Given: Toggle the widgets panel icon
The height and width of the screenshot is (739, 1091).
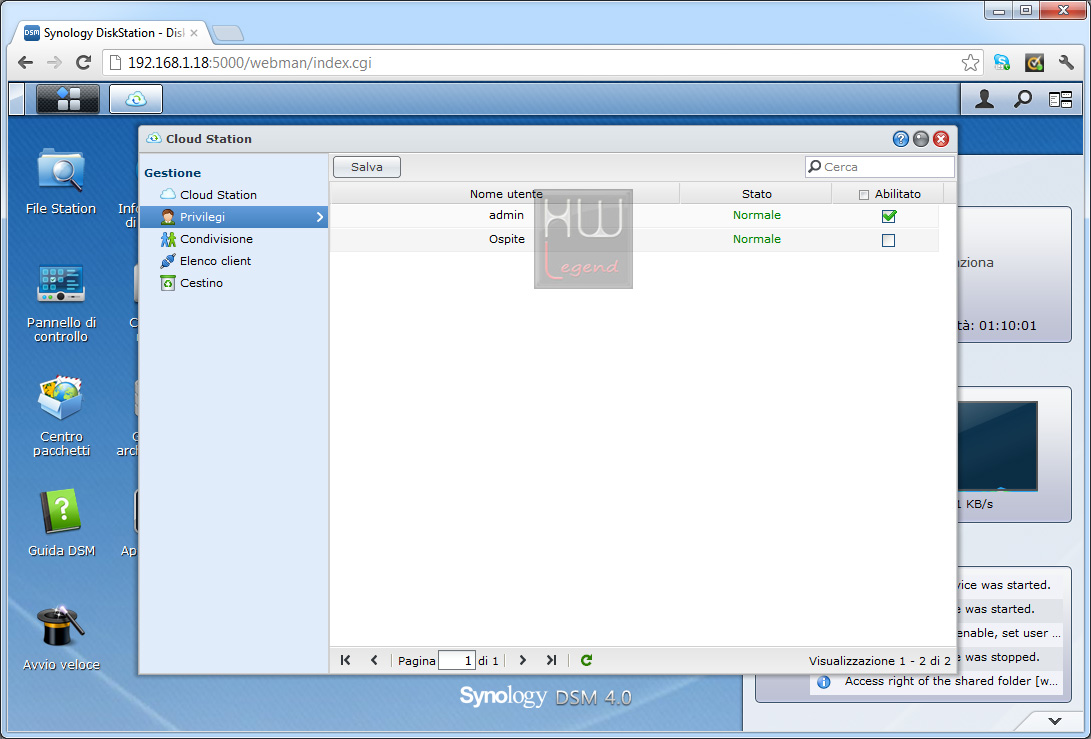Looking at the screenshot, I should pos(1060,100).
